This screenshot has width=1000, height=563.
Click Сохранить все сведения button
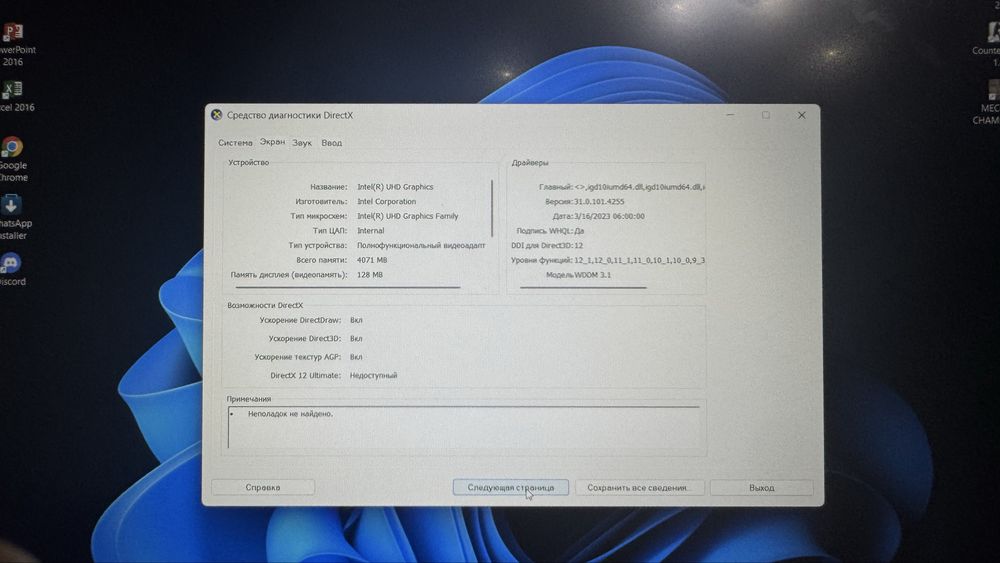(x=640, y=487)
